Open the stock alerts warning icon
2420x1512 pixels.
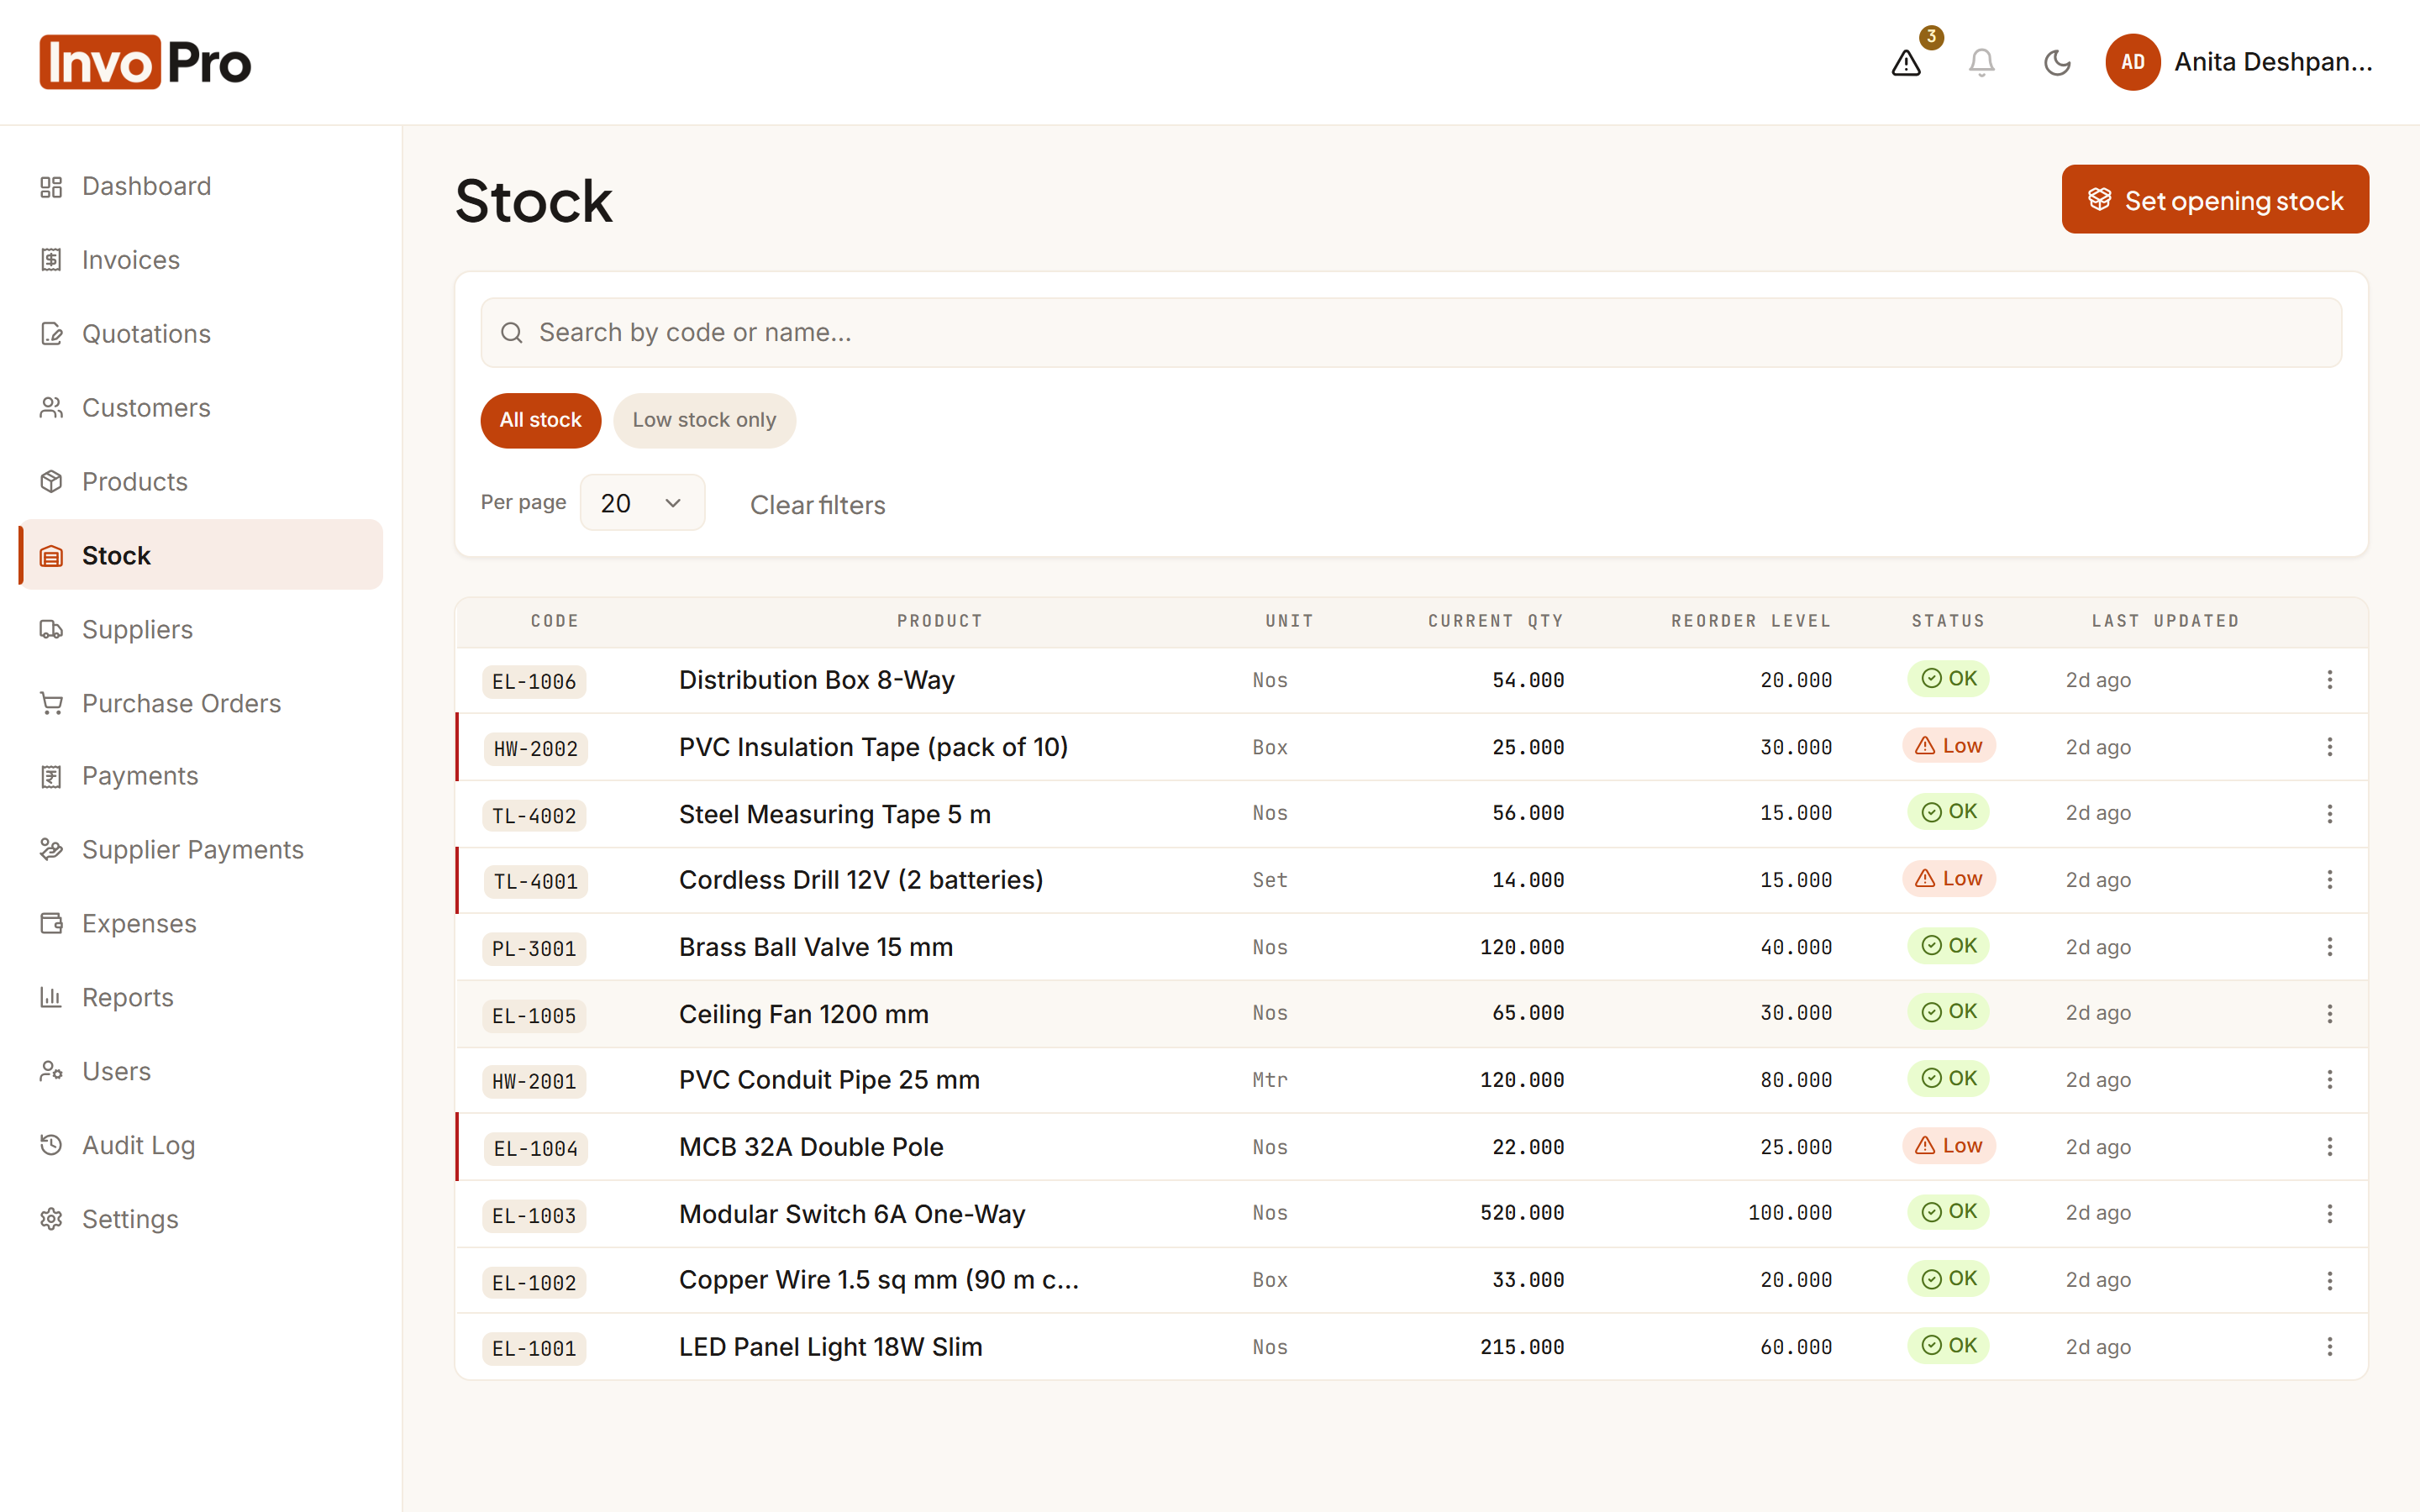[1906, 63]
